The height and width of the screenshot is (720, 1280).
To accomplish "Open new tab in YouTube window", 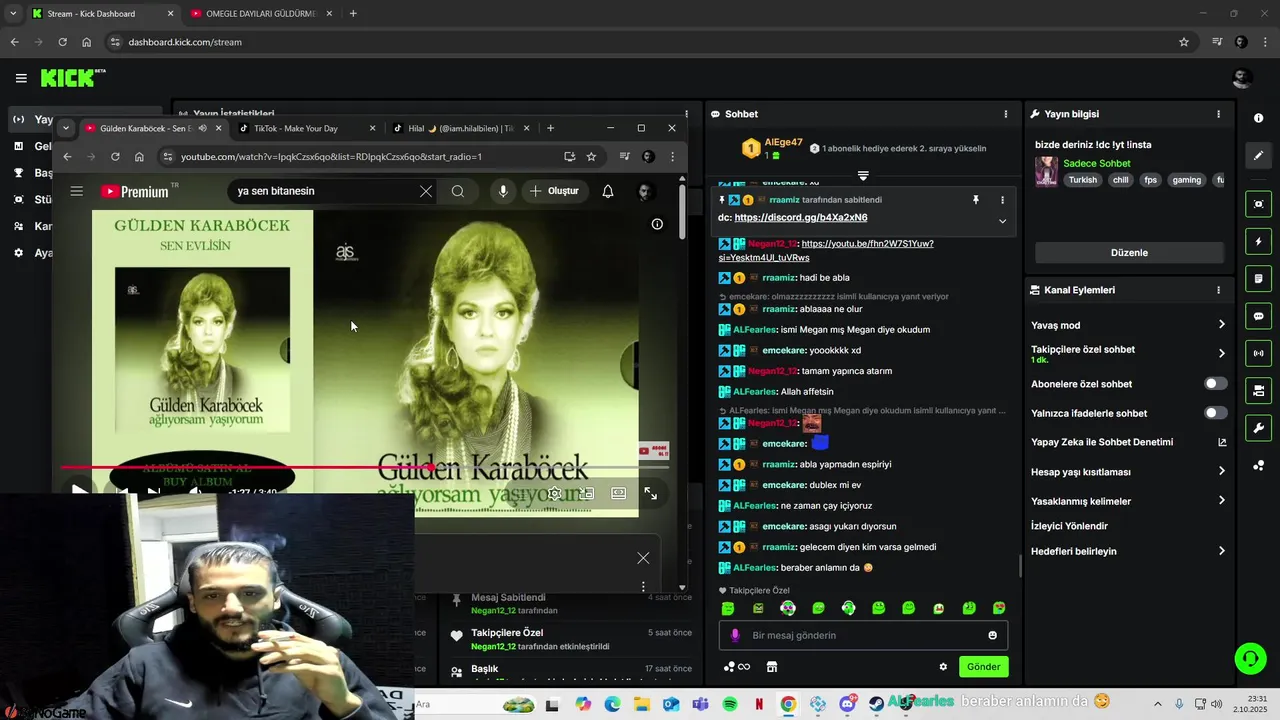I will click(x=550, y=128).
